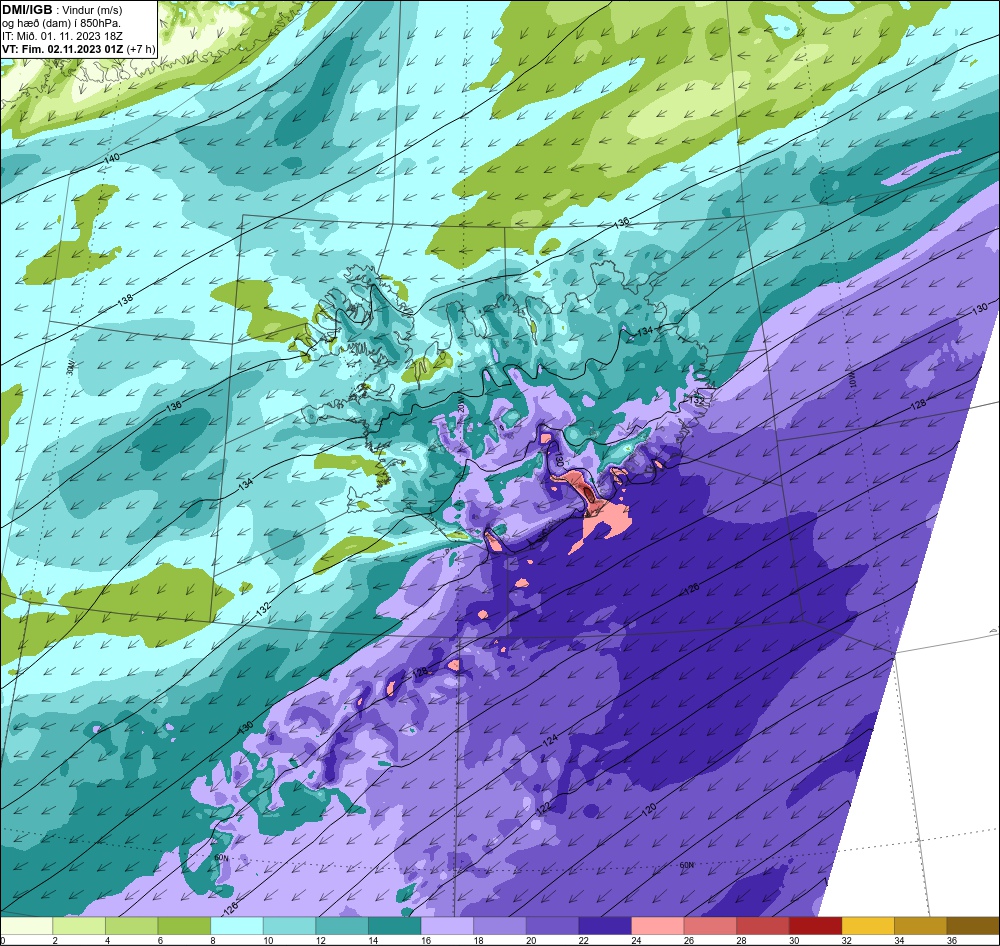The width and height of the screenshot is (1000, 946).
Task: Pick the dark red 30–32 m/s legend swatch
Action: click(816, 926)
